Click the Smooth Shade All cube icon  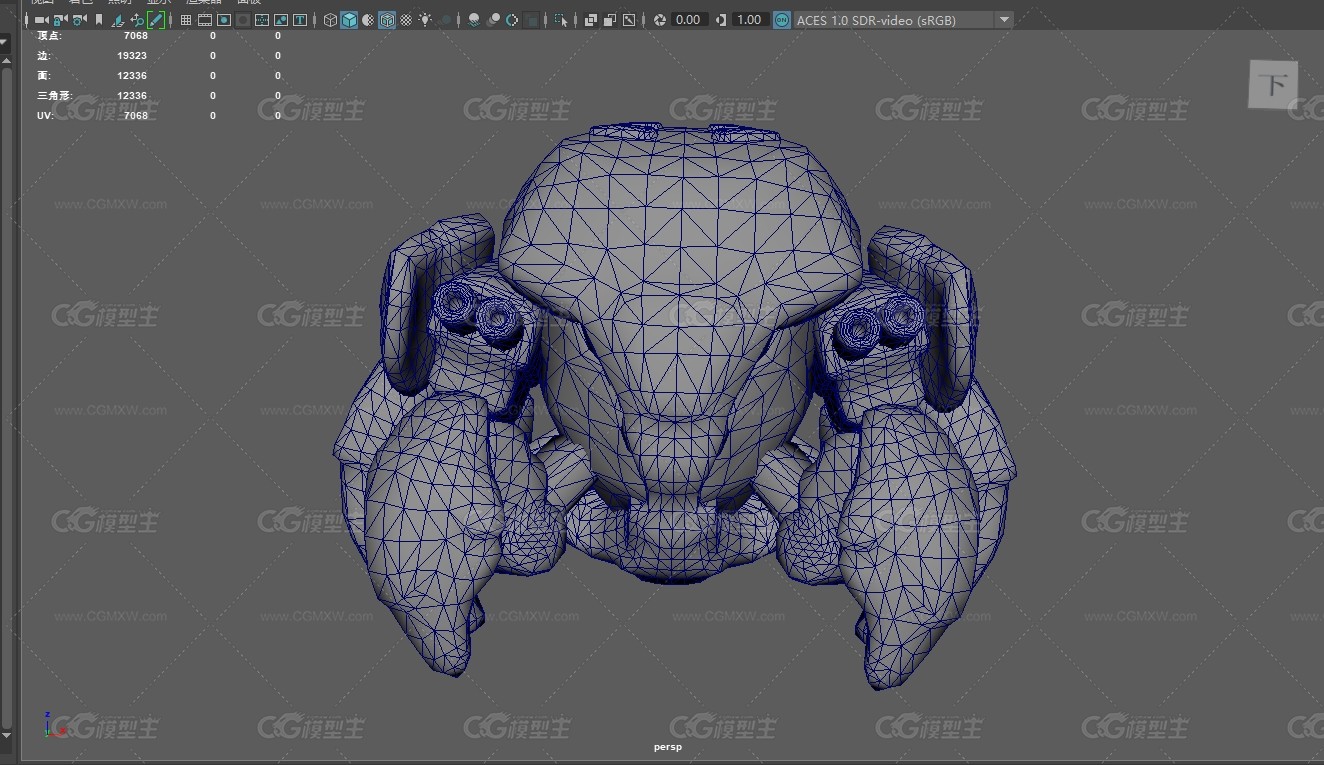[x=349, y=20]
